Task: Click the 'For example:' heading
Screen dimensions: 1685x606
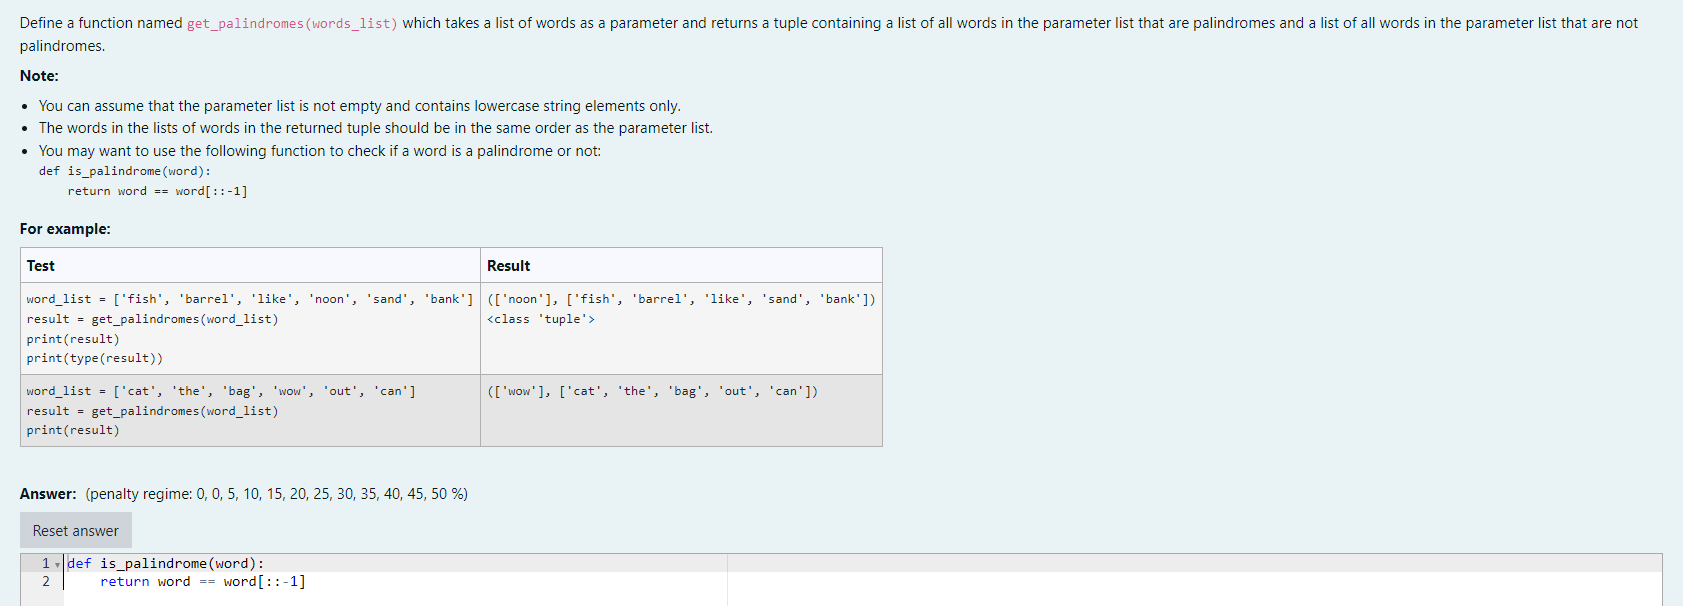Action: (65, 229)
